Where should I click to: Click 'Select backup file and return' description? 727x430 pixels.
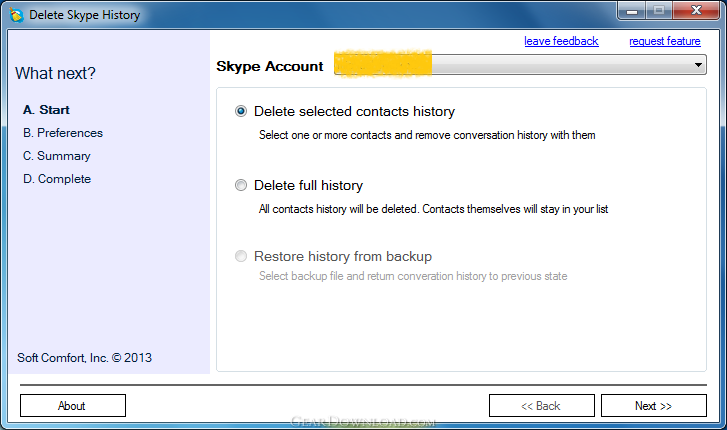413,276
